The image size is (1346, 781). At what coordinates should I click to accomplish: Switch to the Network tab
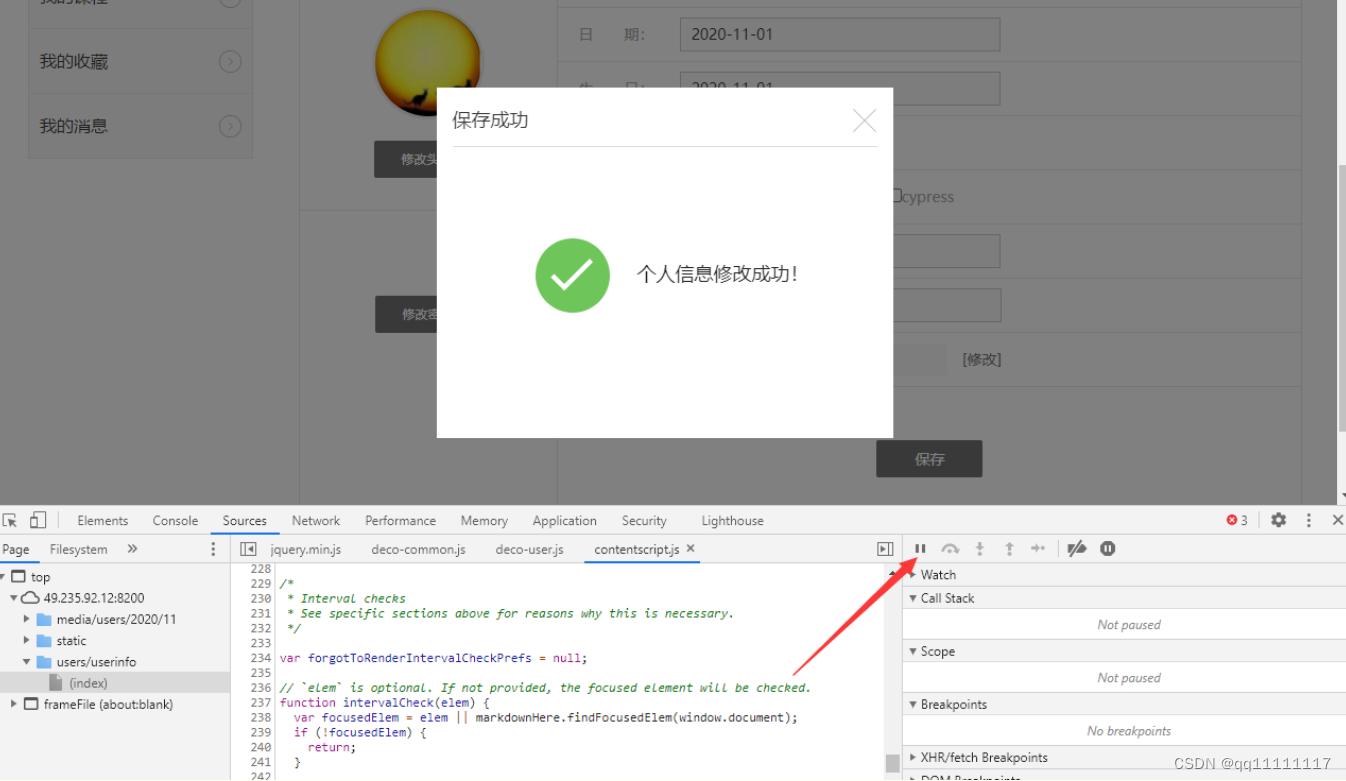point(315,520)
